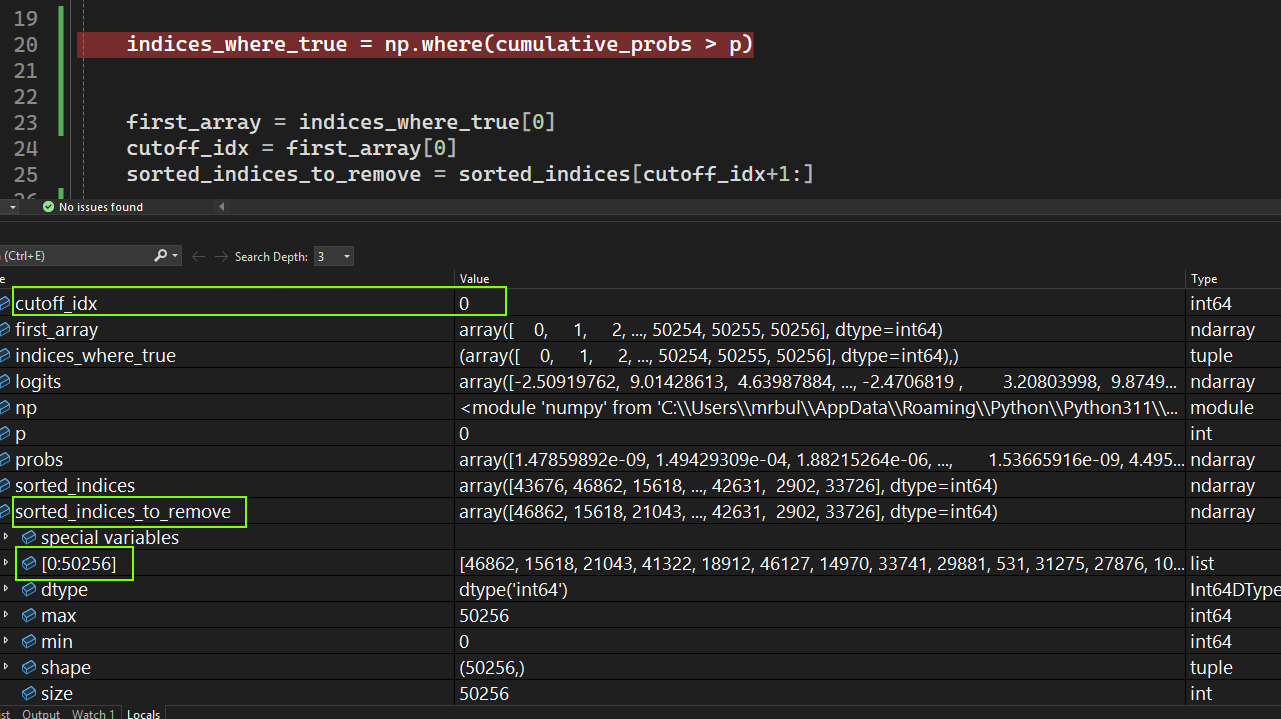
Task: Click the scroll-left arrow of the editor scrollbar
Action: [222, 207]
